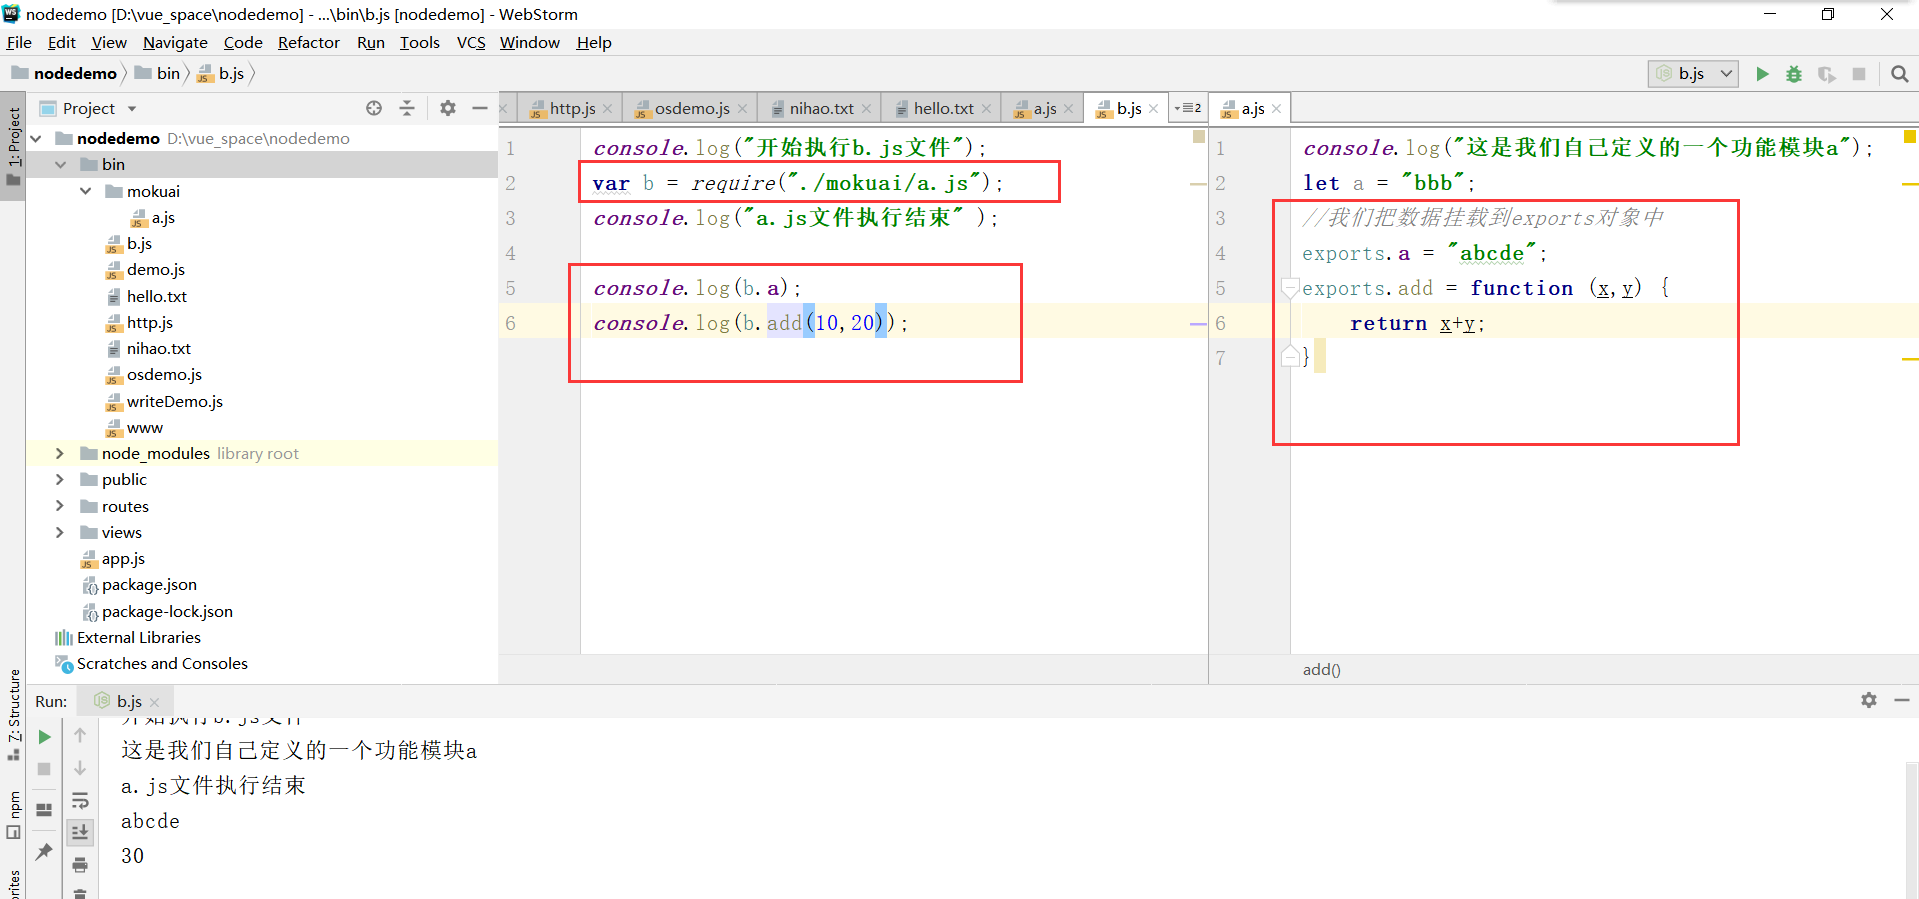
Task: Open the Navigate menu
Action: coord(175,43)
